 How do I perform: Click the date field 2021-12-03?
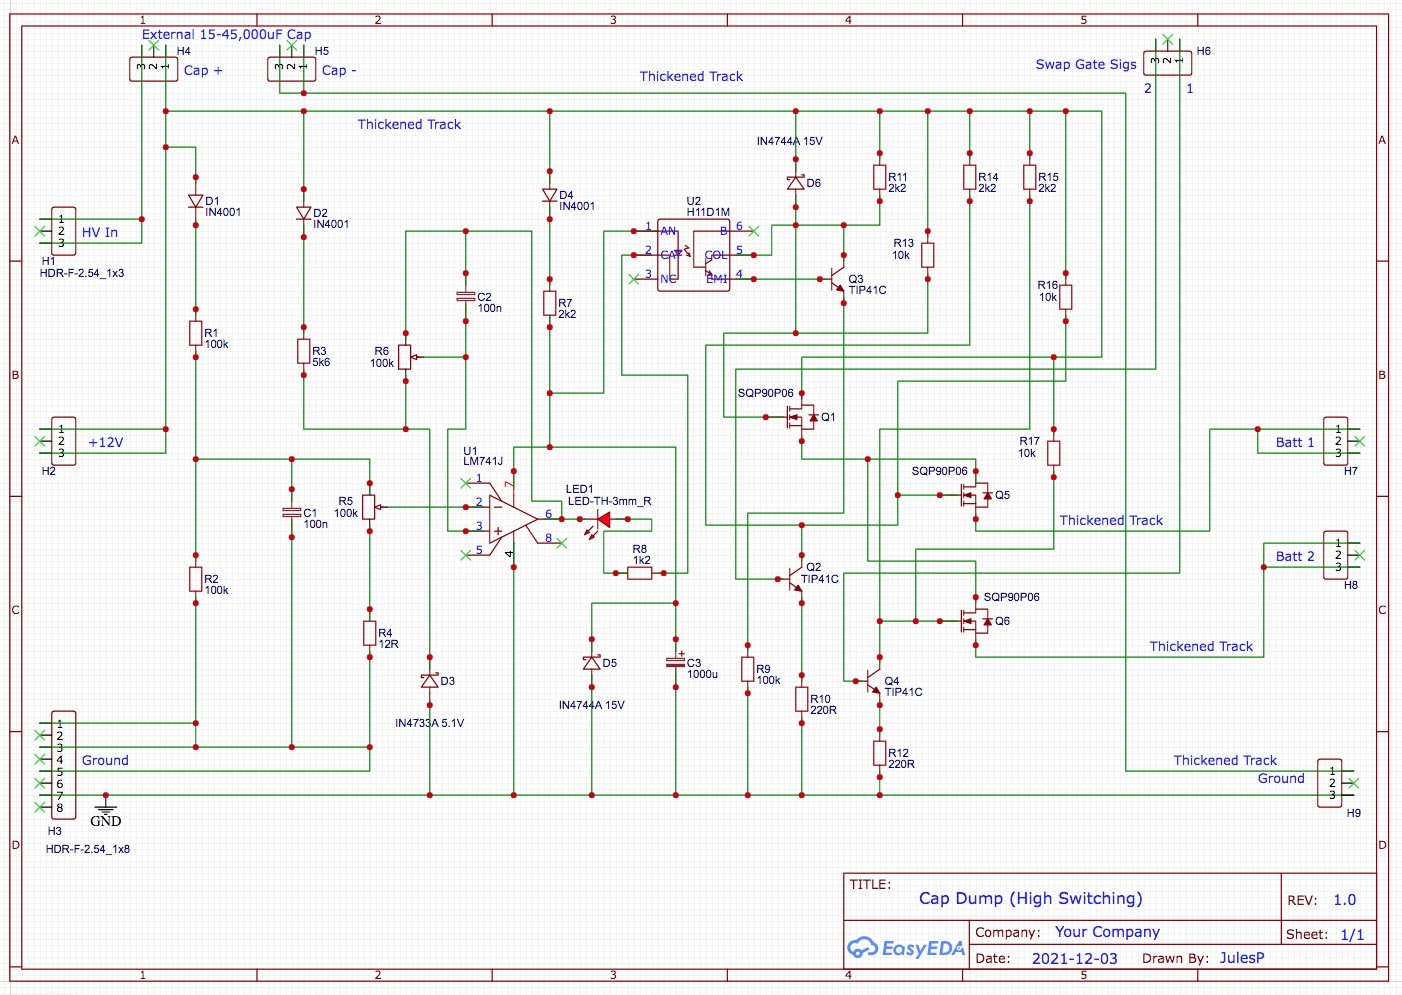[x=1075, y=958]
